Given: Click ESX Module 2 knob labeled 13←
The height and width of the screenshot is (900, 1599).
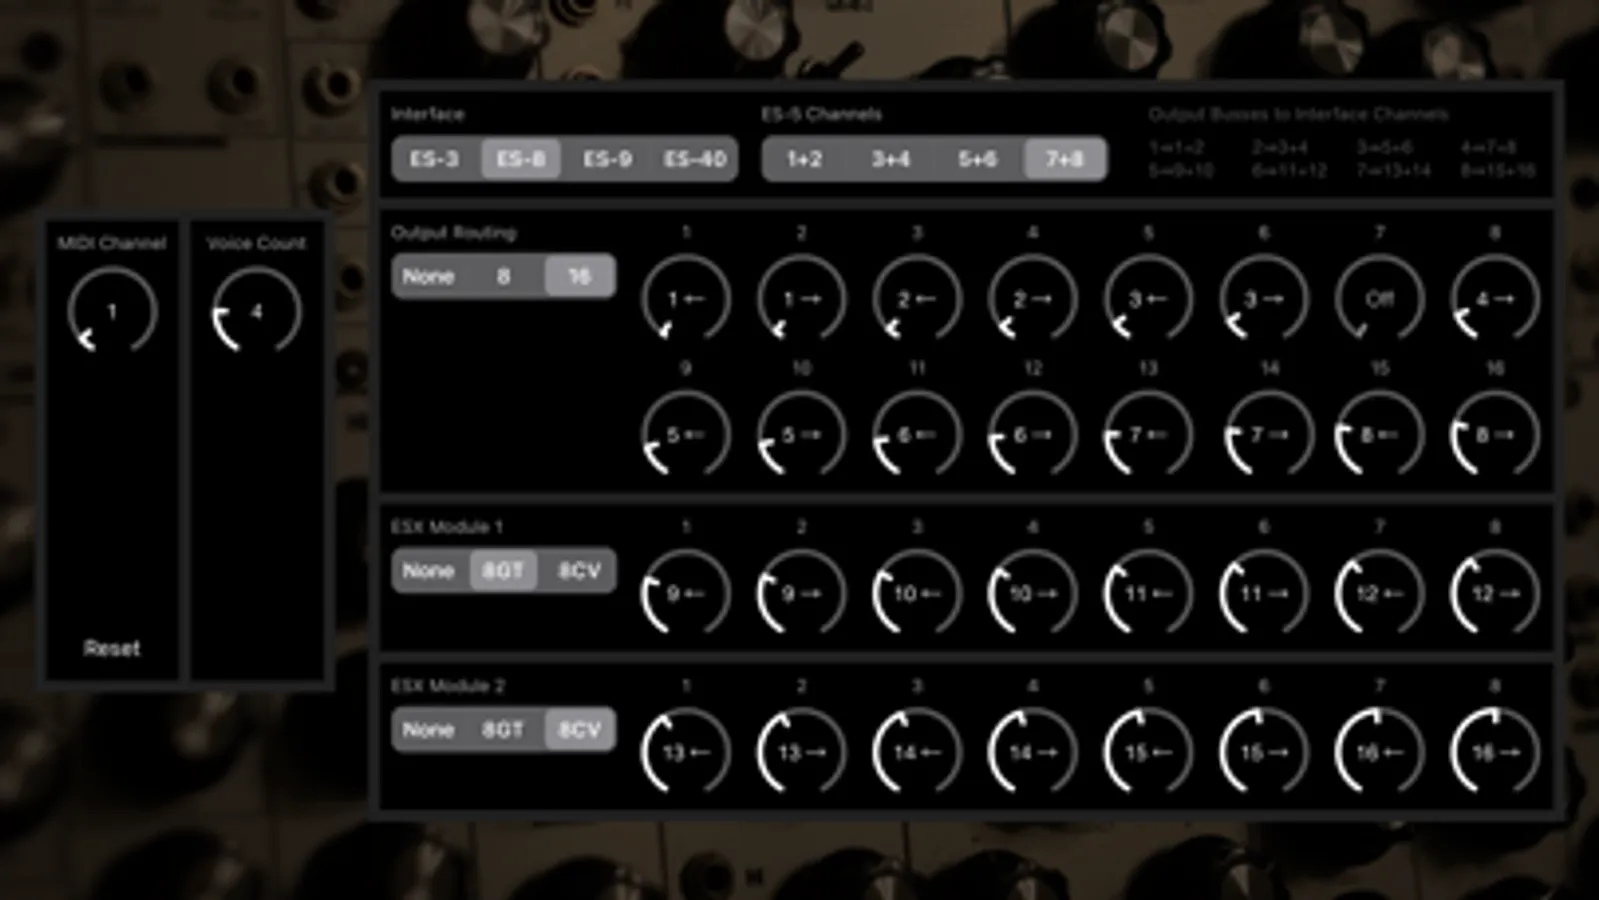Looking at the screenshot, I should [x=686, y=752].
